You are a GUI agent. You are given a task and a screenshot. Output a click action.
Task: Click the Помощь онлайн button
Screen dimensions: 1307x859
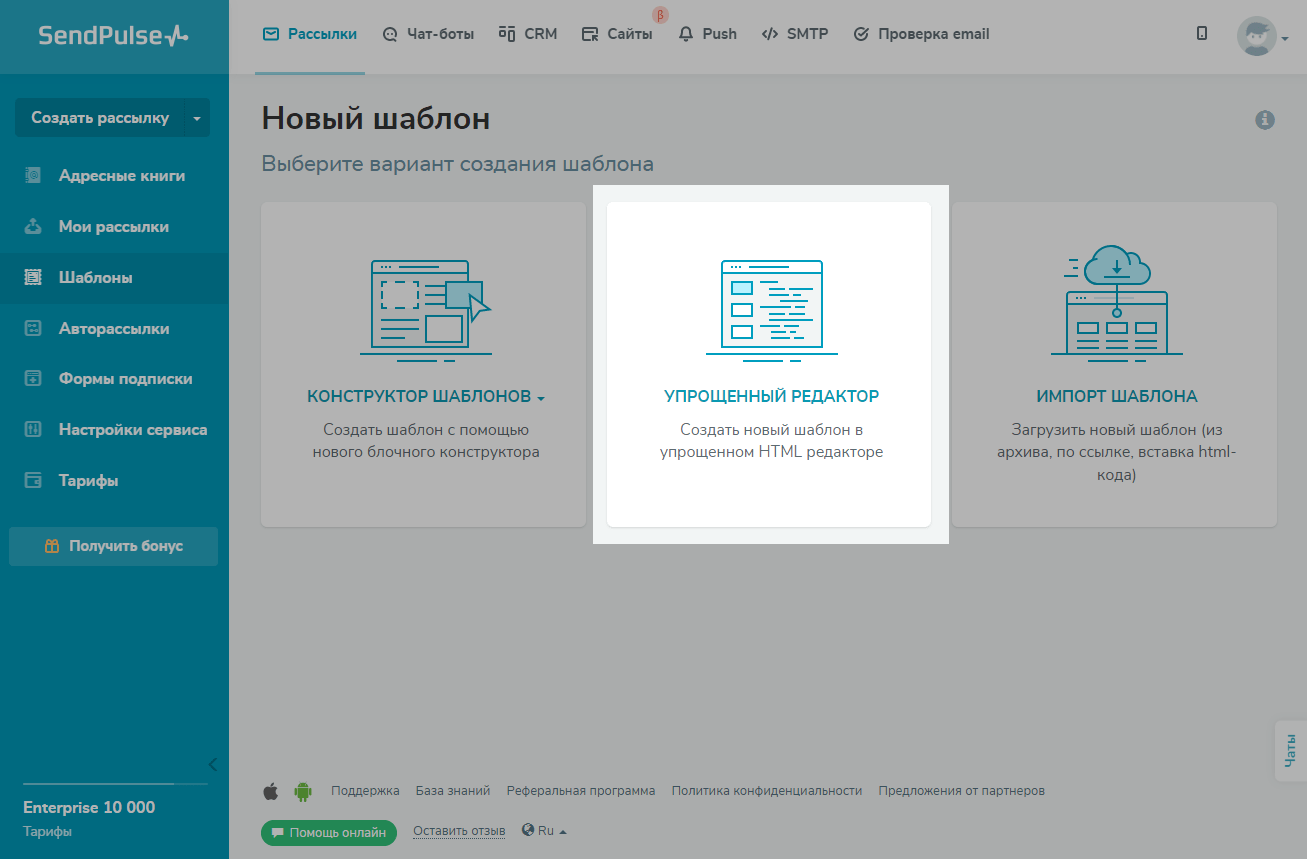(x=328, y=833)
